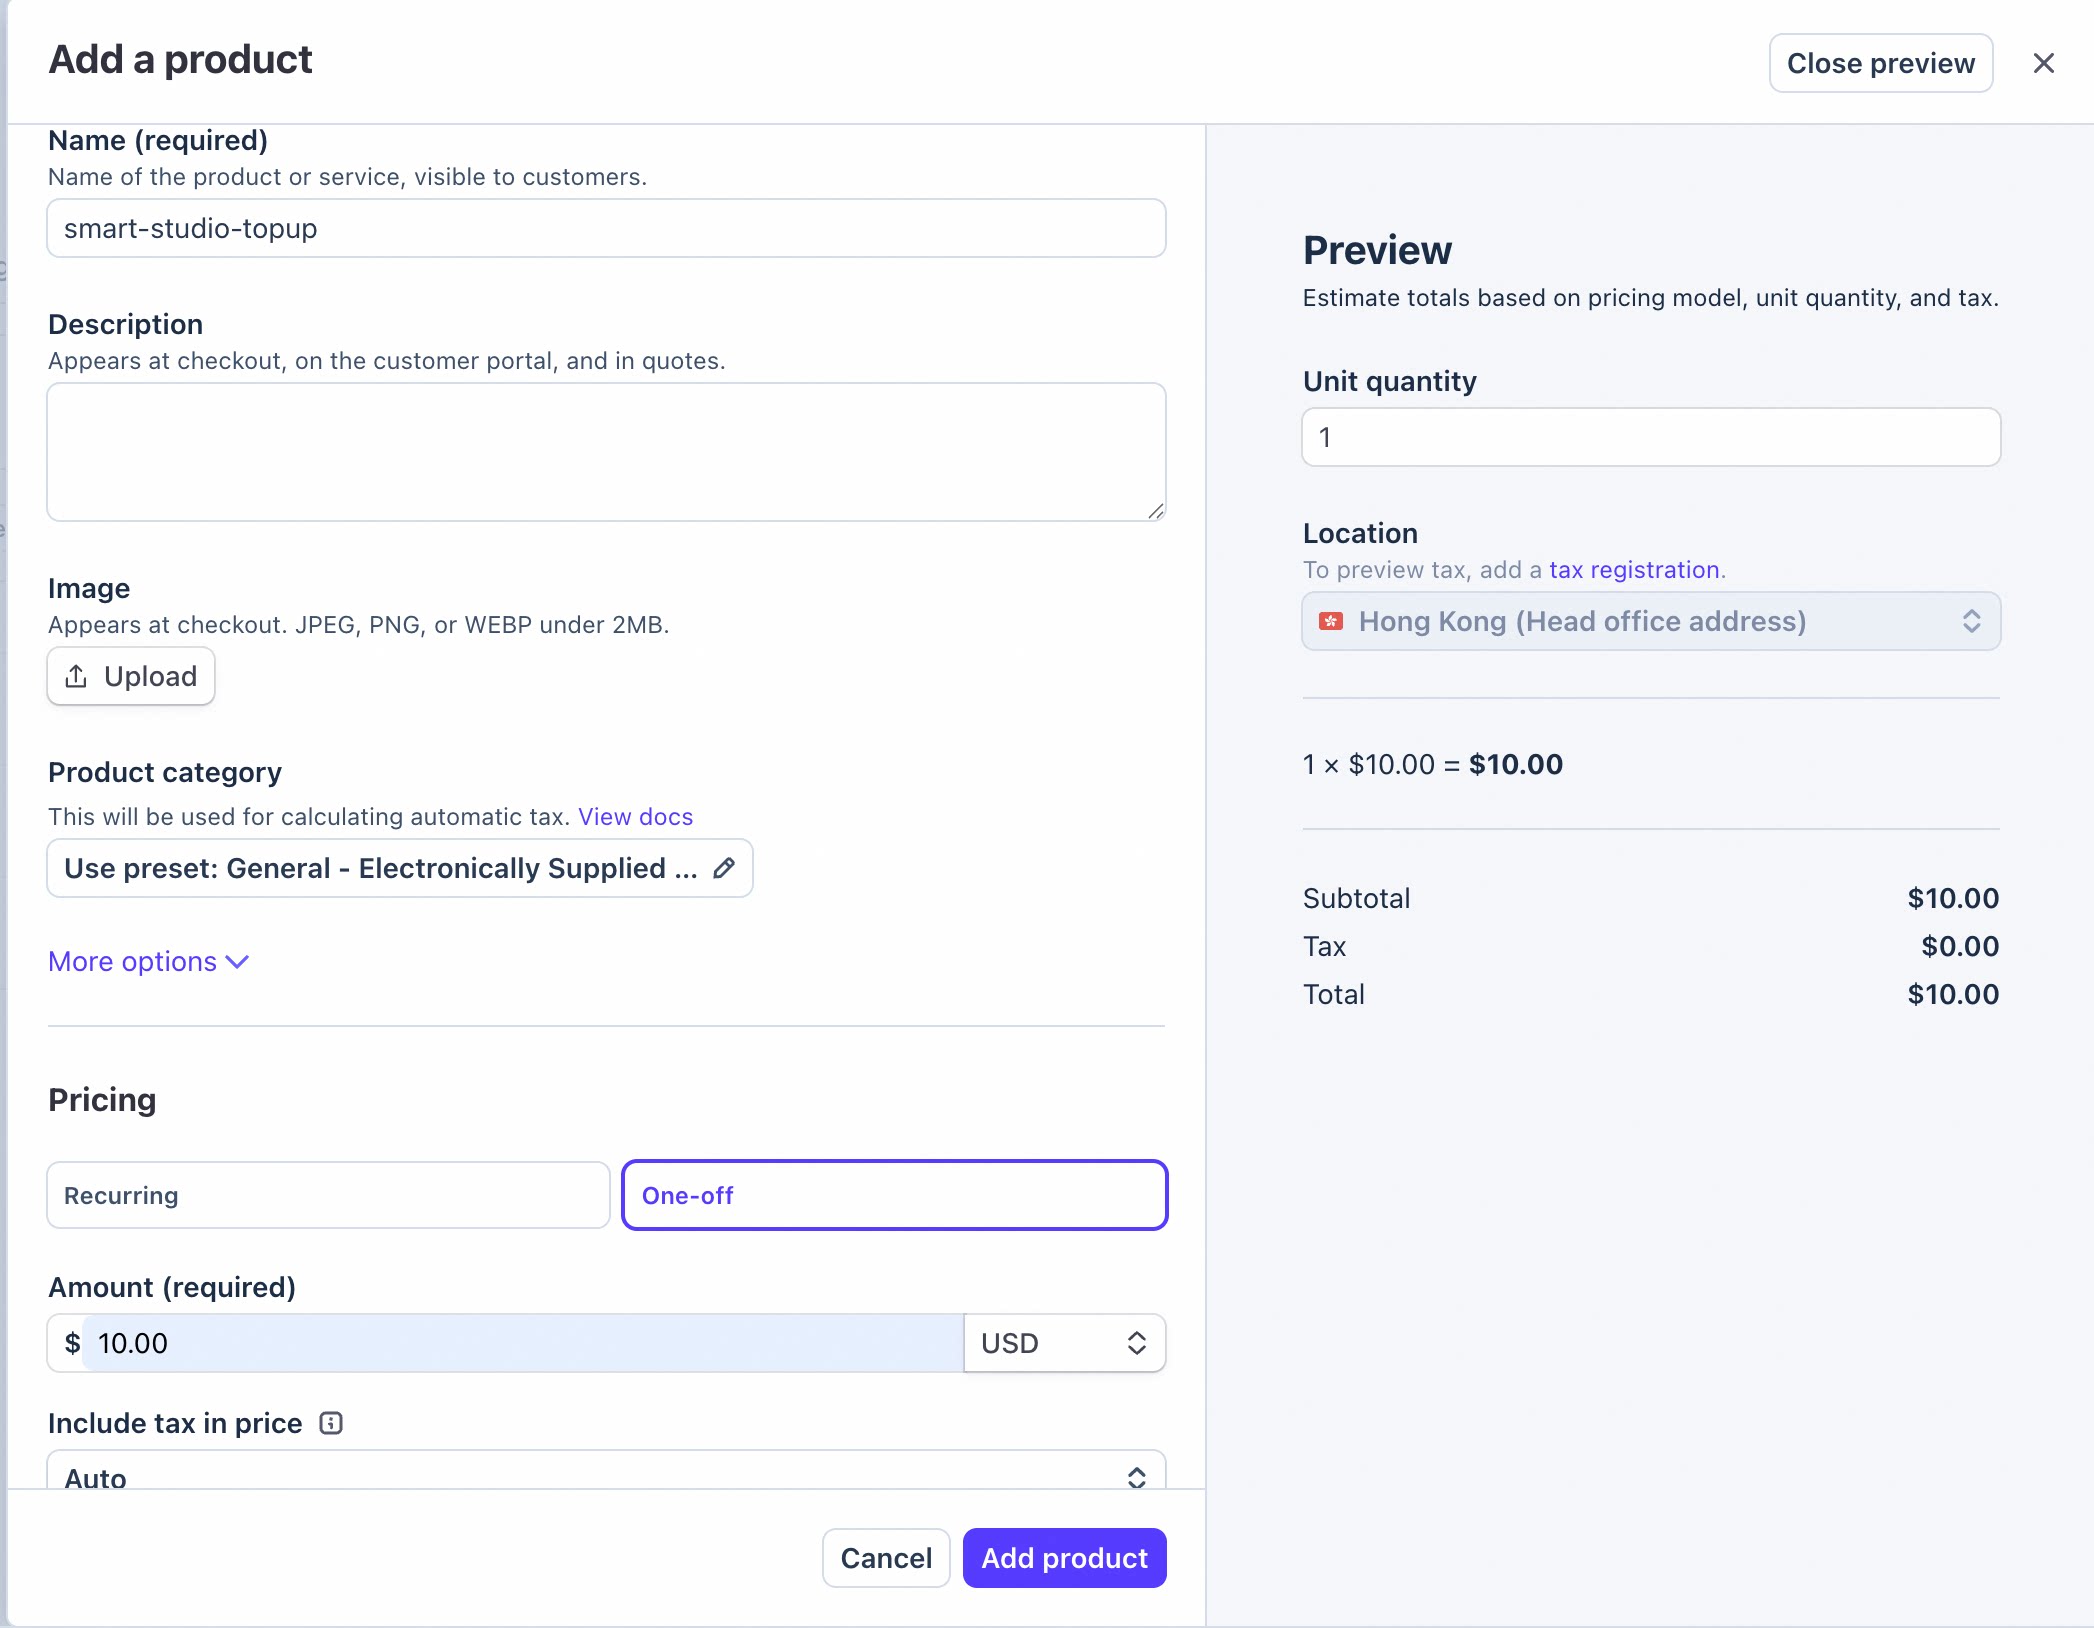This screenshot has width=2094, height=1628.
Task: Click the pencil edit icon on product category
Action: pyautogui.click(x=724, y=868)
